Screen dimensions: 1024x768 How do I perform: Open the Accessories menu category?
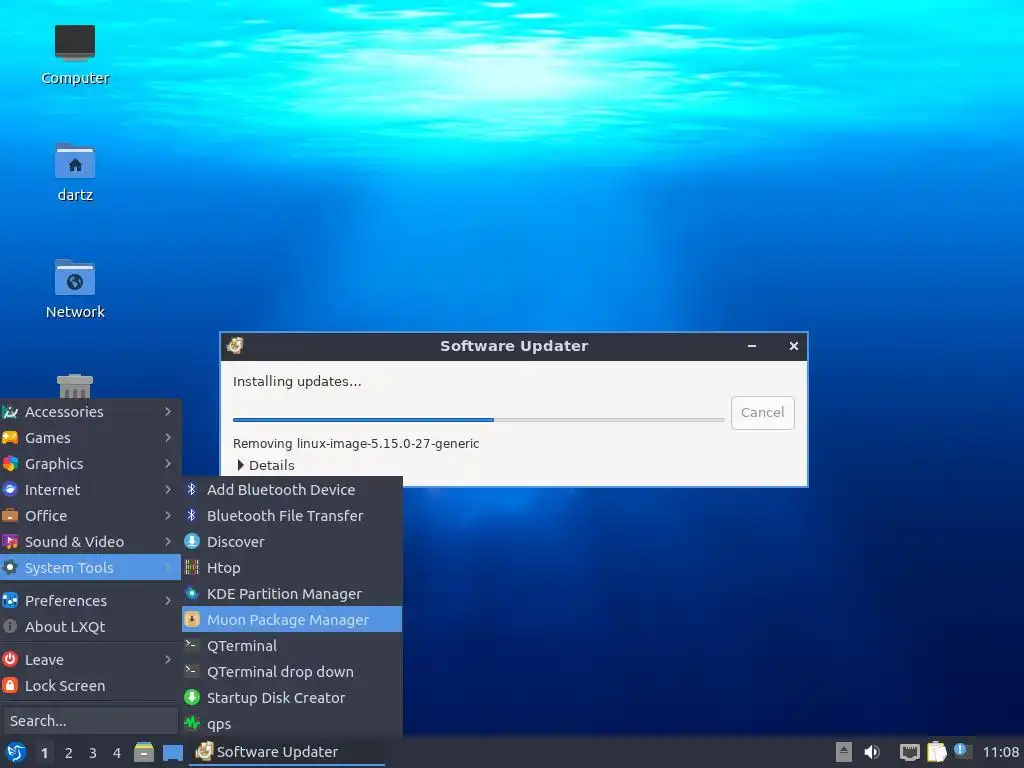(x=90, y=411)
